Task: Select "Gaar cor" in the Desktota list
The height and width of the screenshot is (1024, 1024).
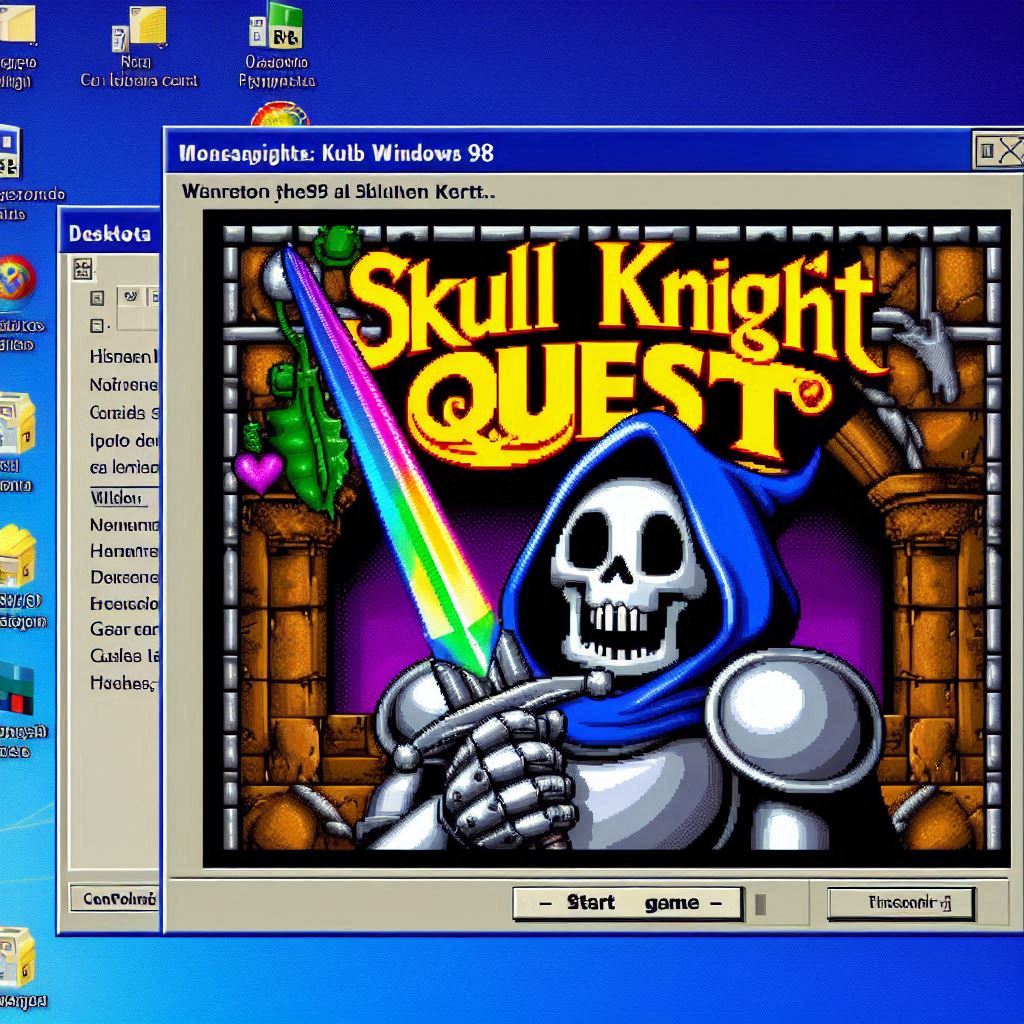Action: (124, 630)
